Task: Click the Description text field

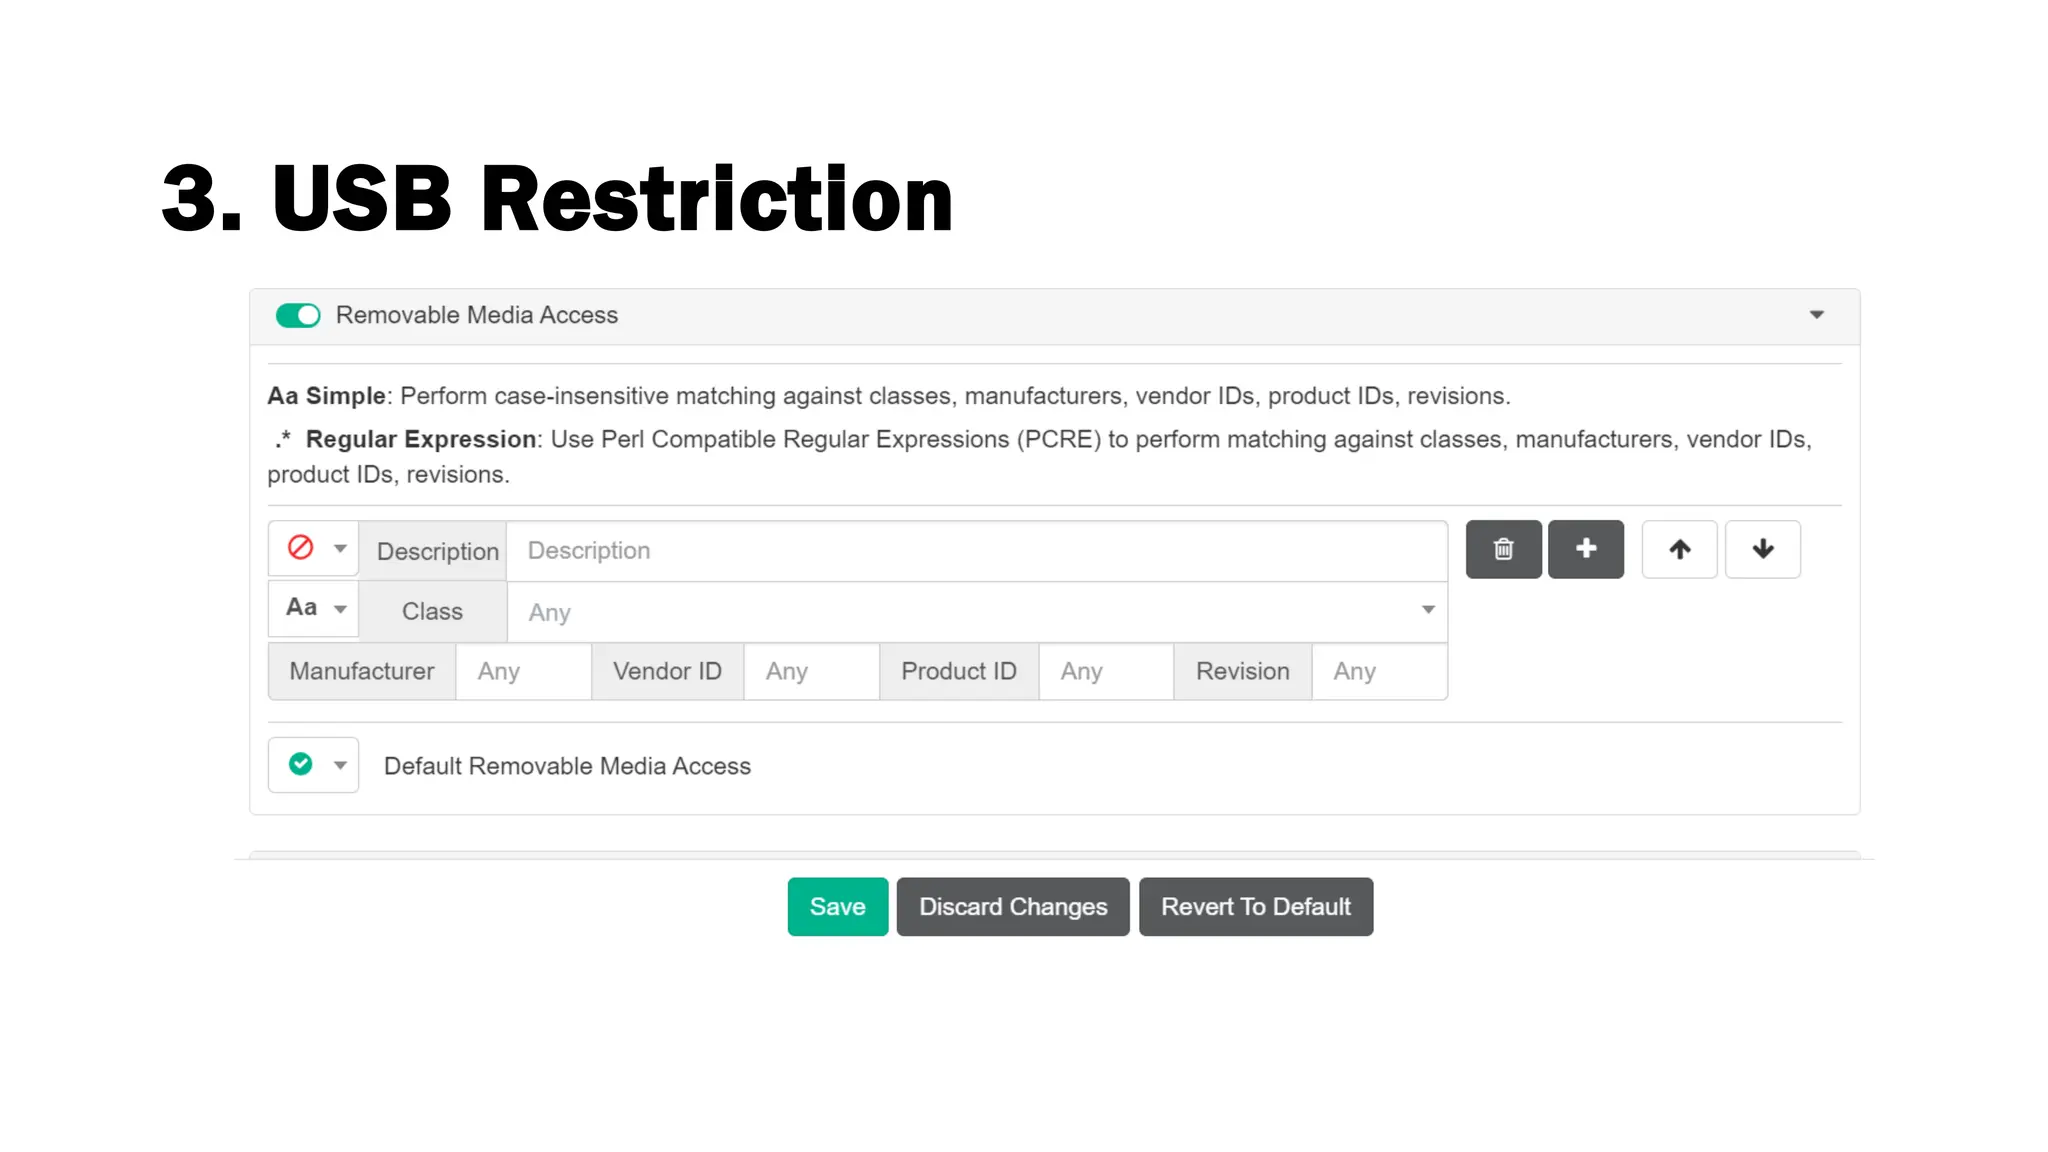Action: click(x=976, y=551)
